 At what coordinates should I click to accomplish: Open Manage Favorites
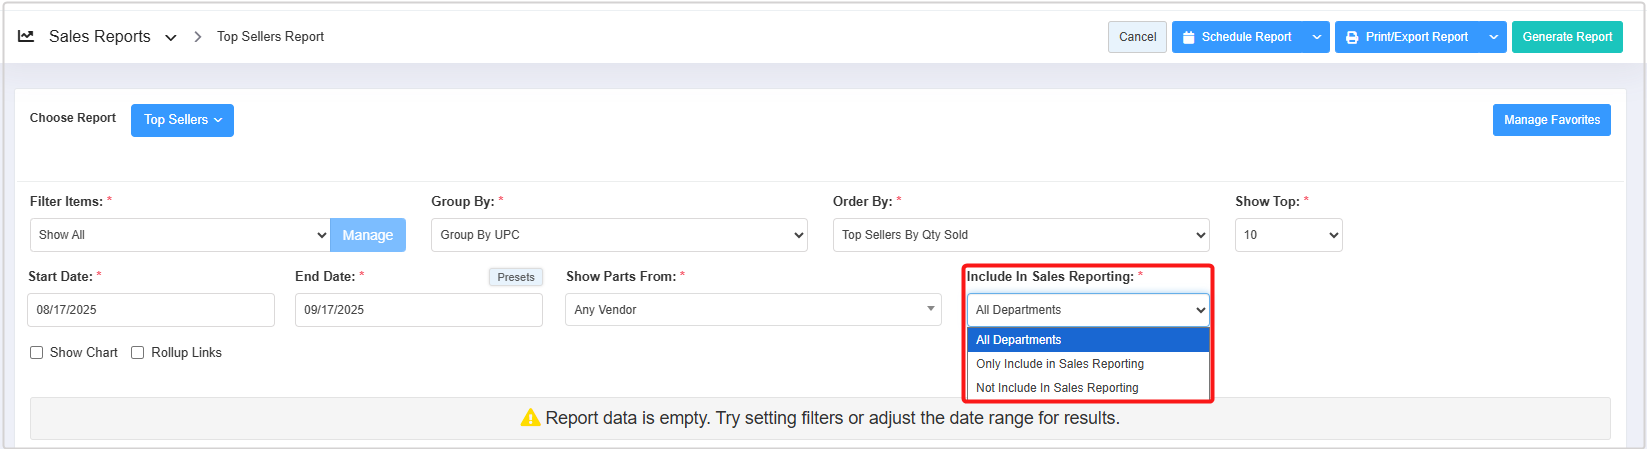coord(1551,120)
